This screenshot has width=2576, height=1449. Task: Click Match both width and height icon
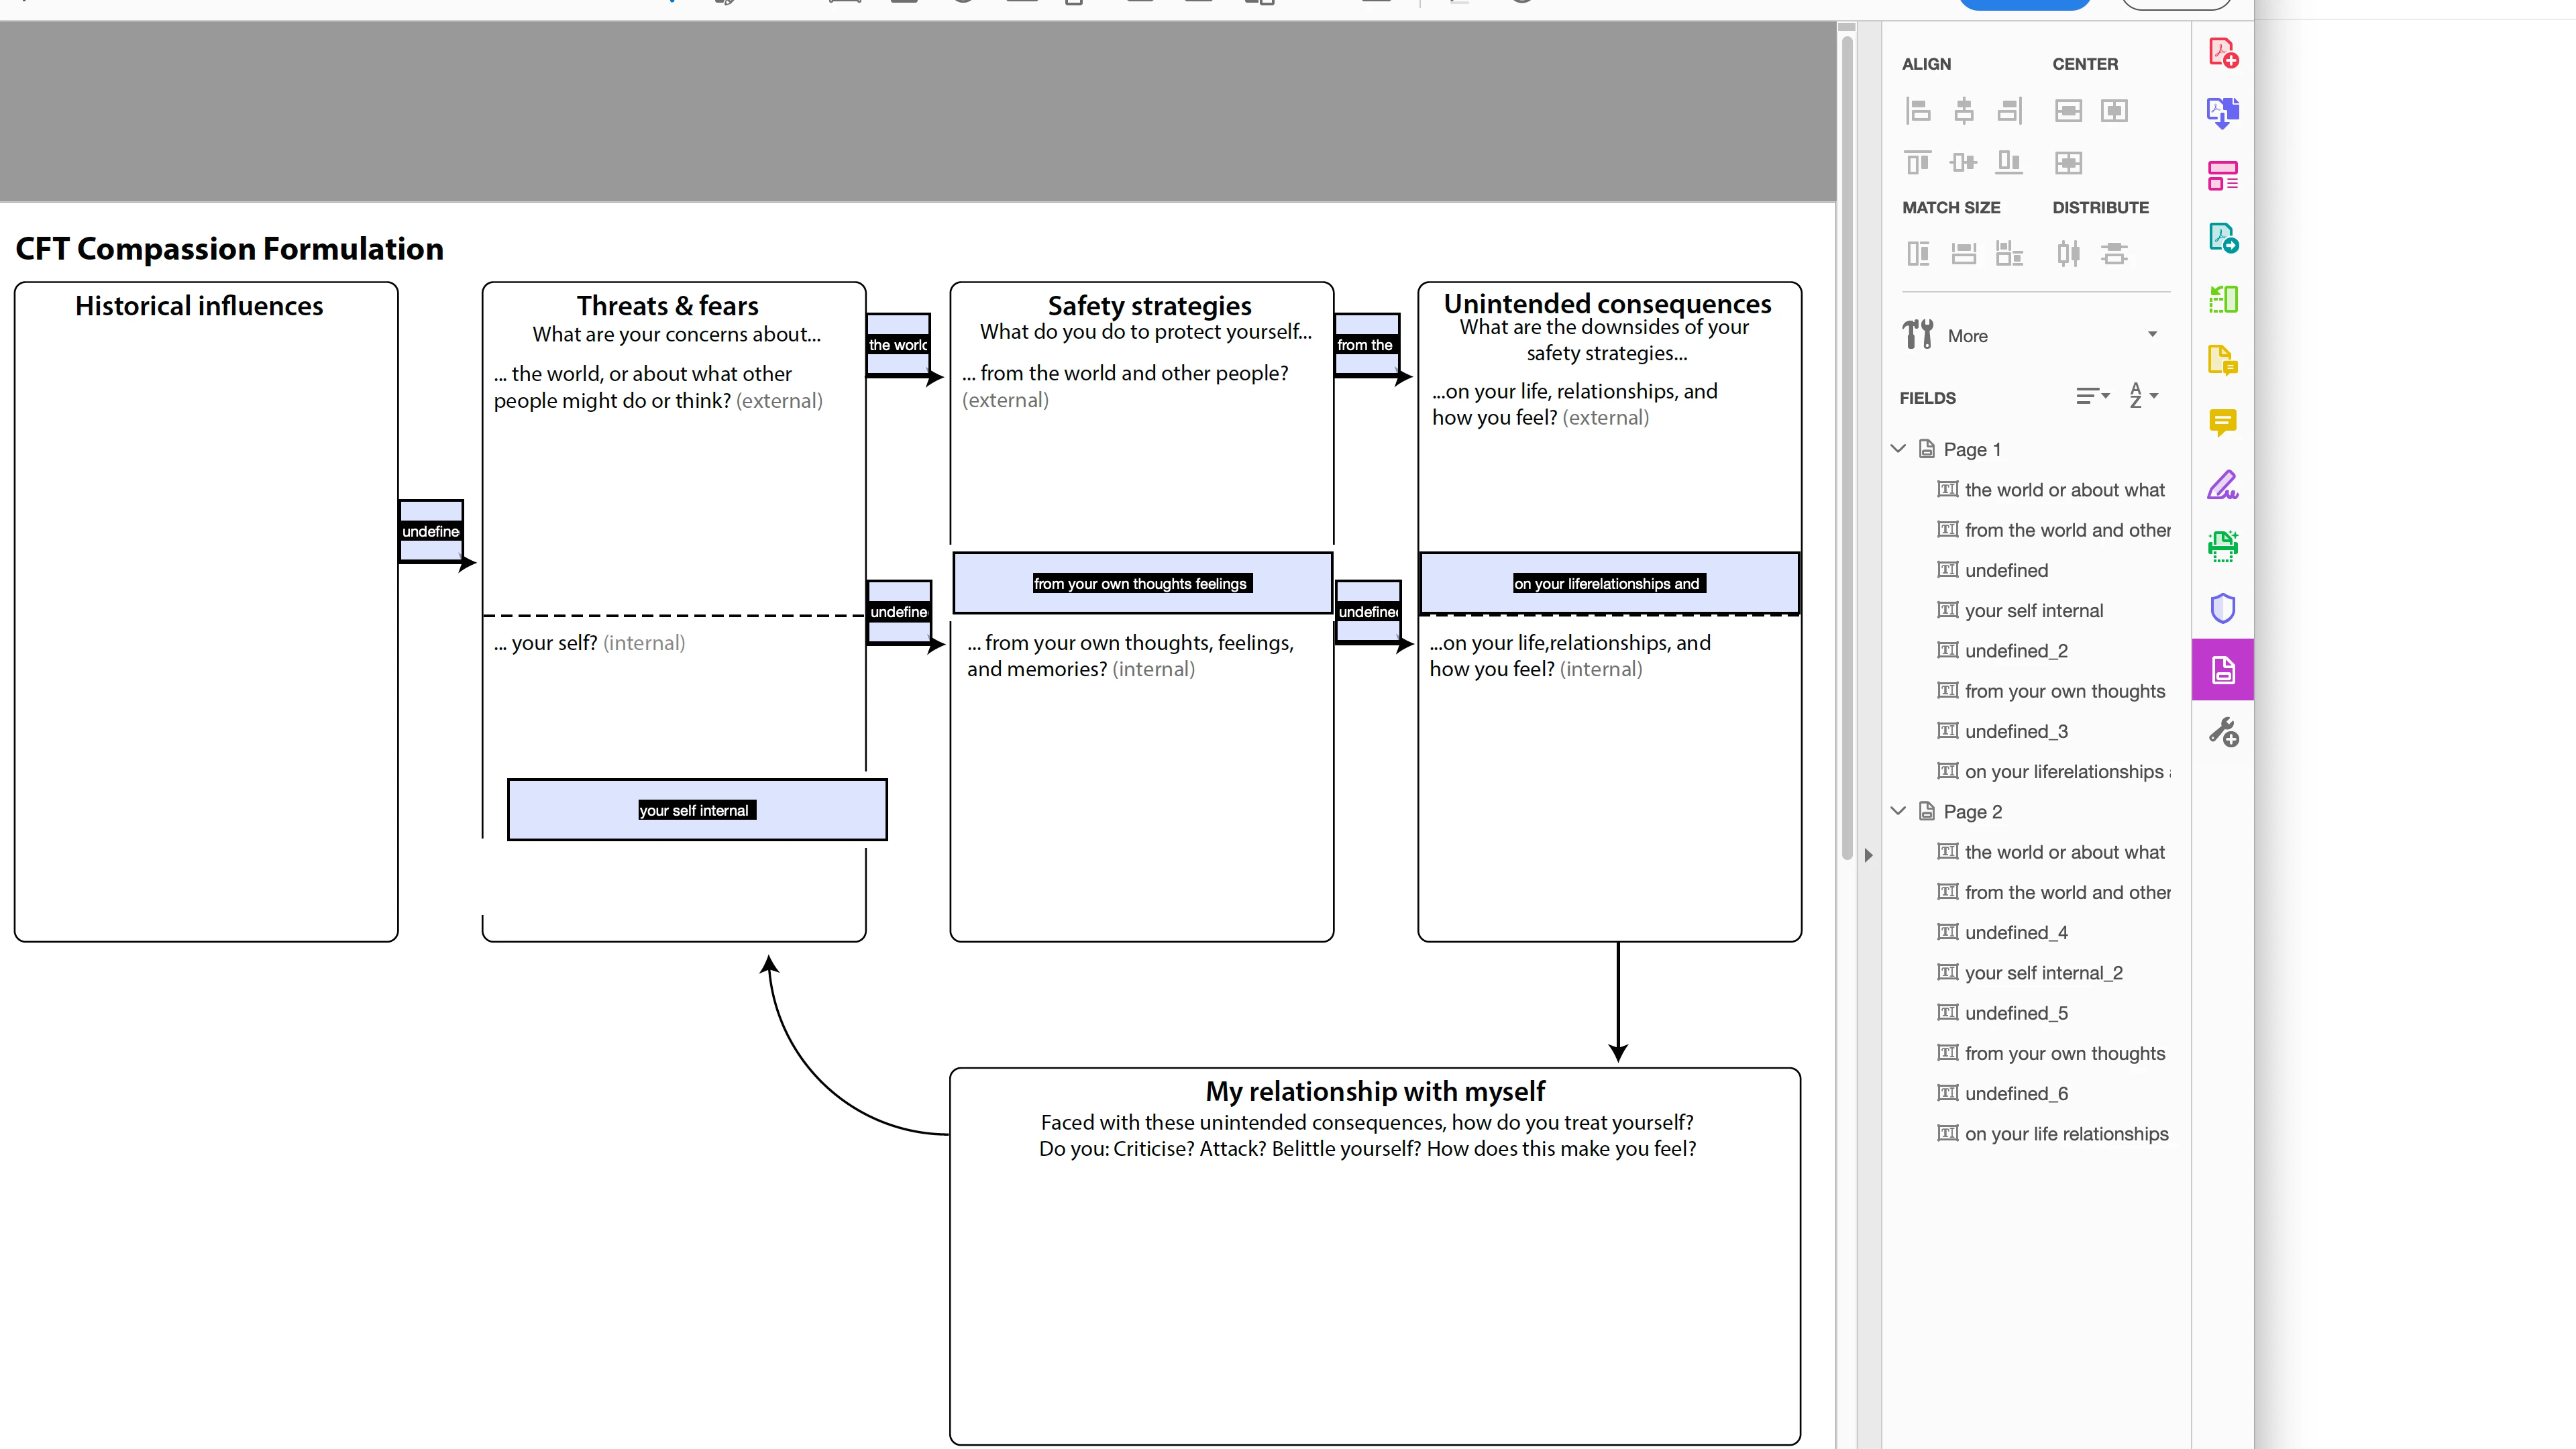point(2009,254)
